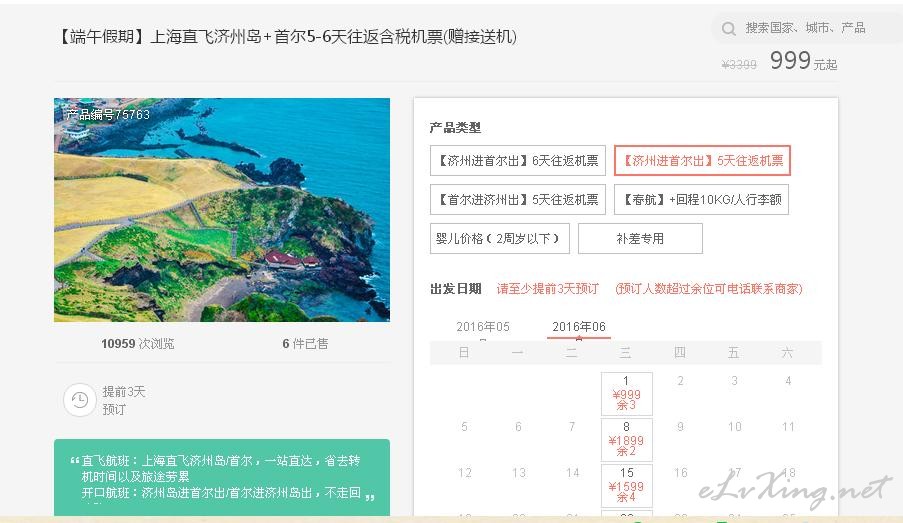
Task: Click the clock icon beside 提前3天预订
Action: tap(79, 400)
